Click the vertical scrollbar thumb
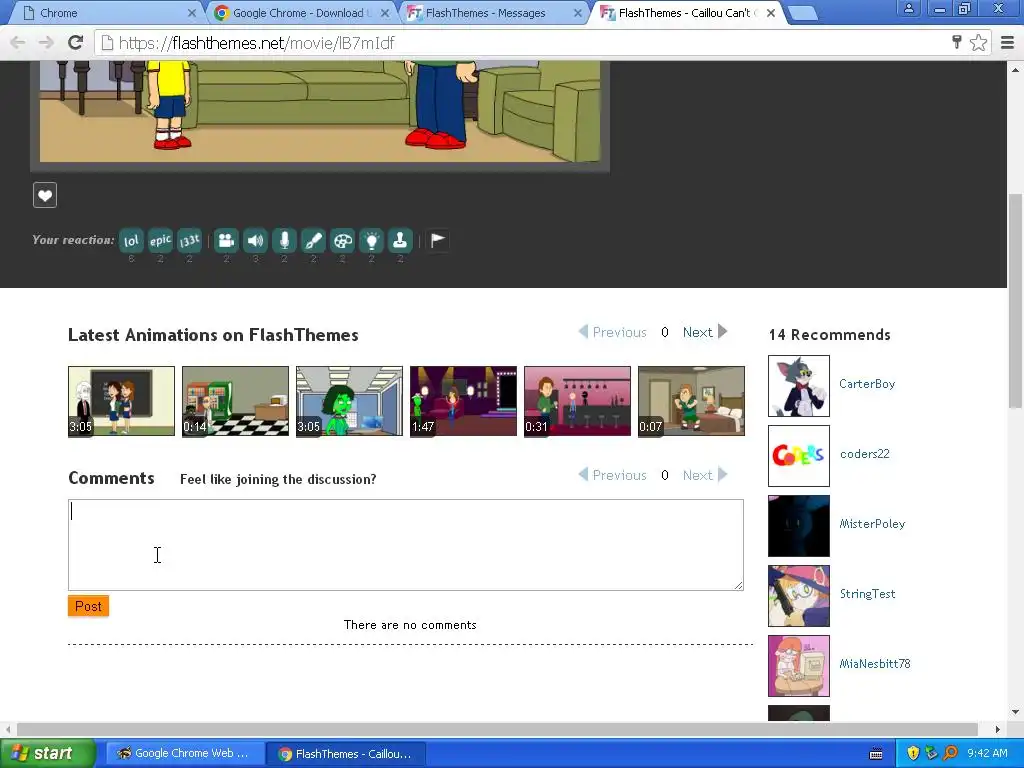Screen dimensions: 1024x768 1015,300
